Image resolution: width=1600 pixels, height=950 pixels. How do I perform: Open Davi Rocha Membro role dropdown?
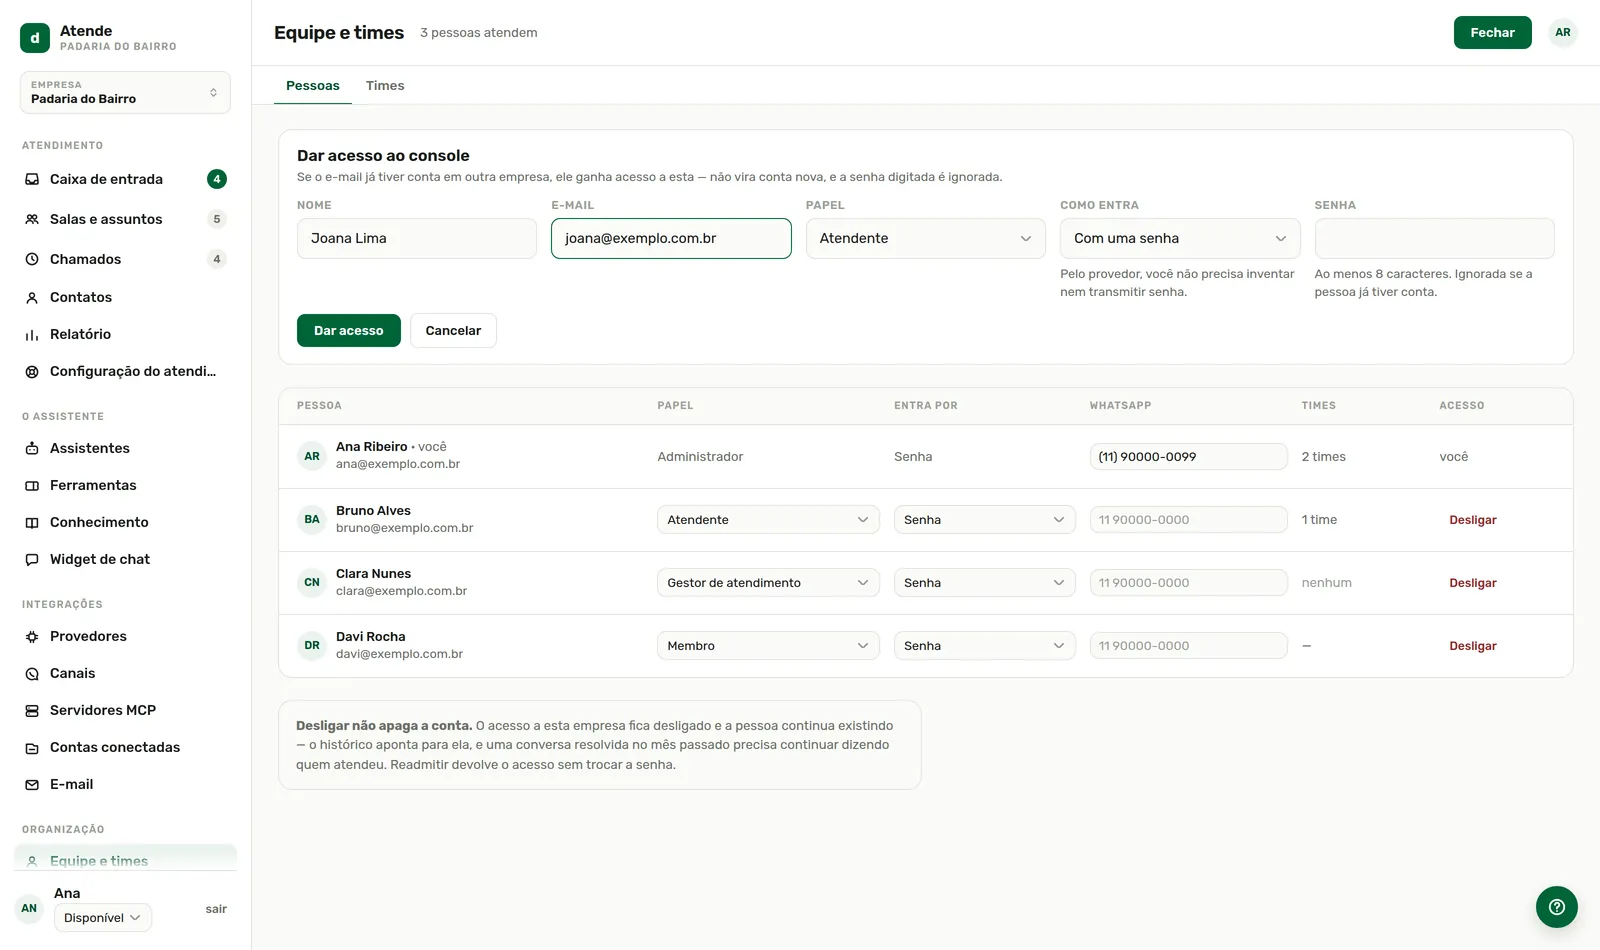coord(768,645)
